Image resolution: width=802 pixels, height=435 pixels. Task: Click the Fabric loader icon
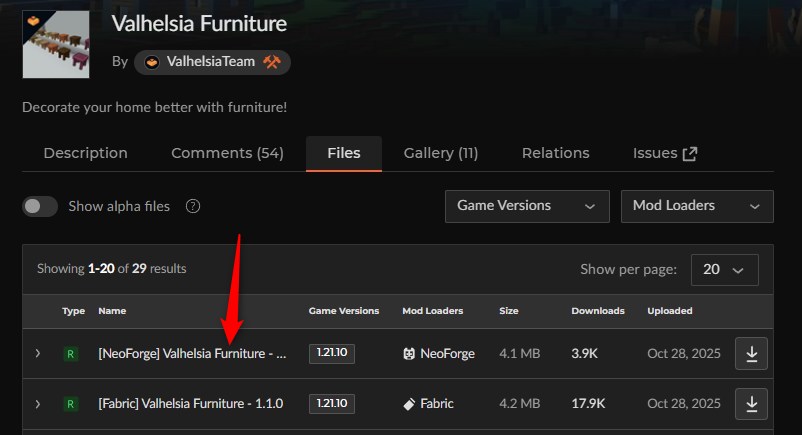pyautogui.click(x=409, y=404)
